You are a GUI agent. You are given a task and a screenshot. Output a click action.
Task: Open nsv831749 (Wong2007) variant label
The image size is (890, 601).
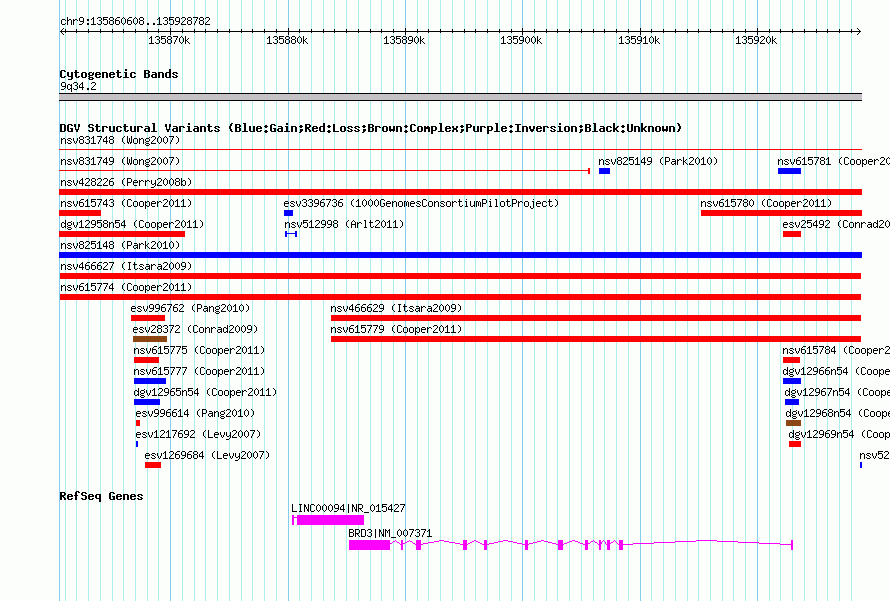(120, 161)
